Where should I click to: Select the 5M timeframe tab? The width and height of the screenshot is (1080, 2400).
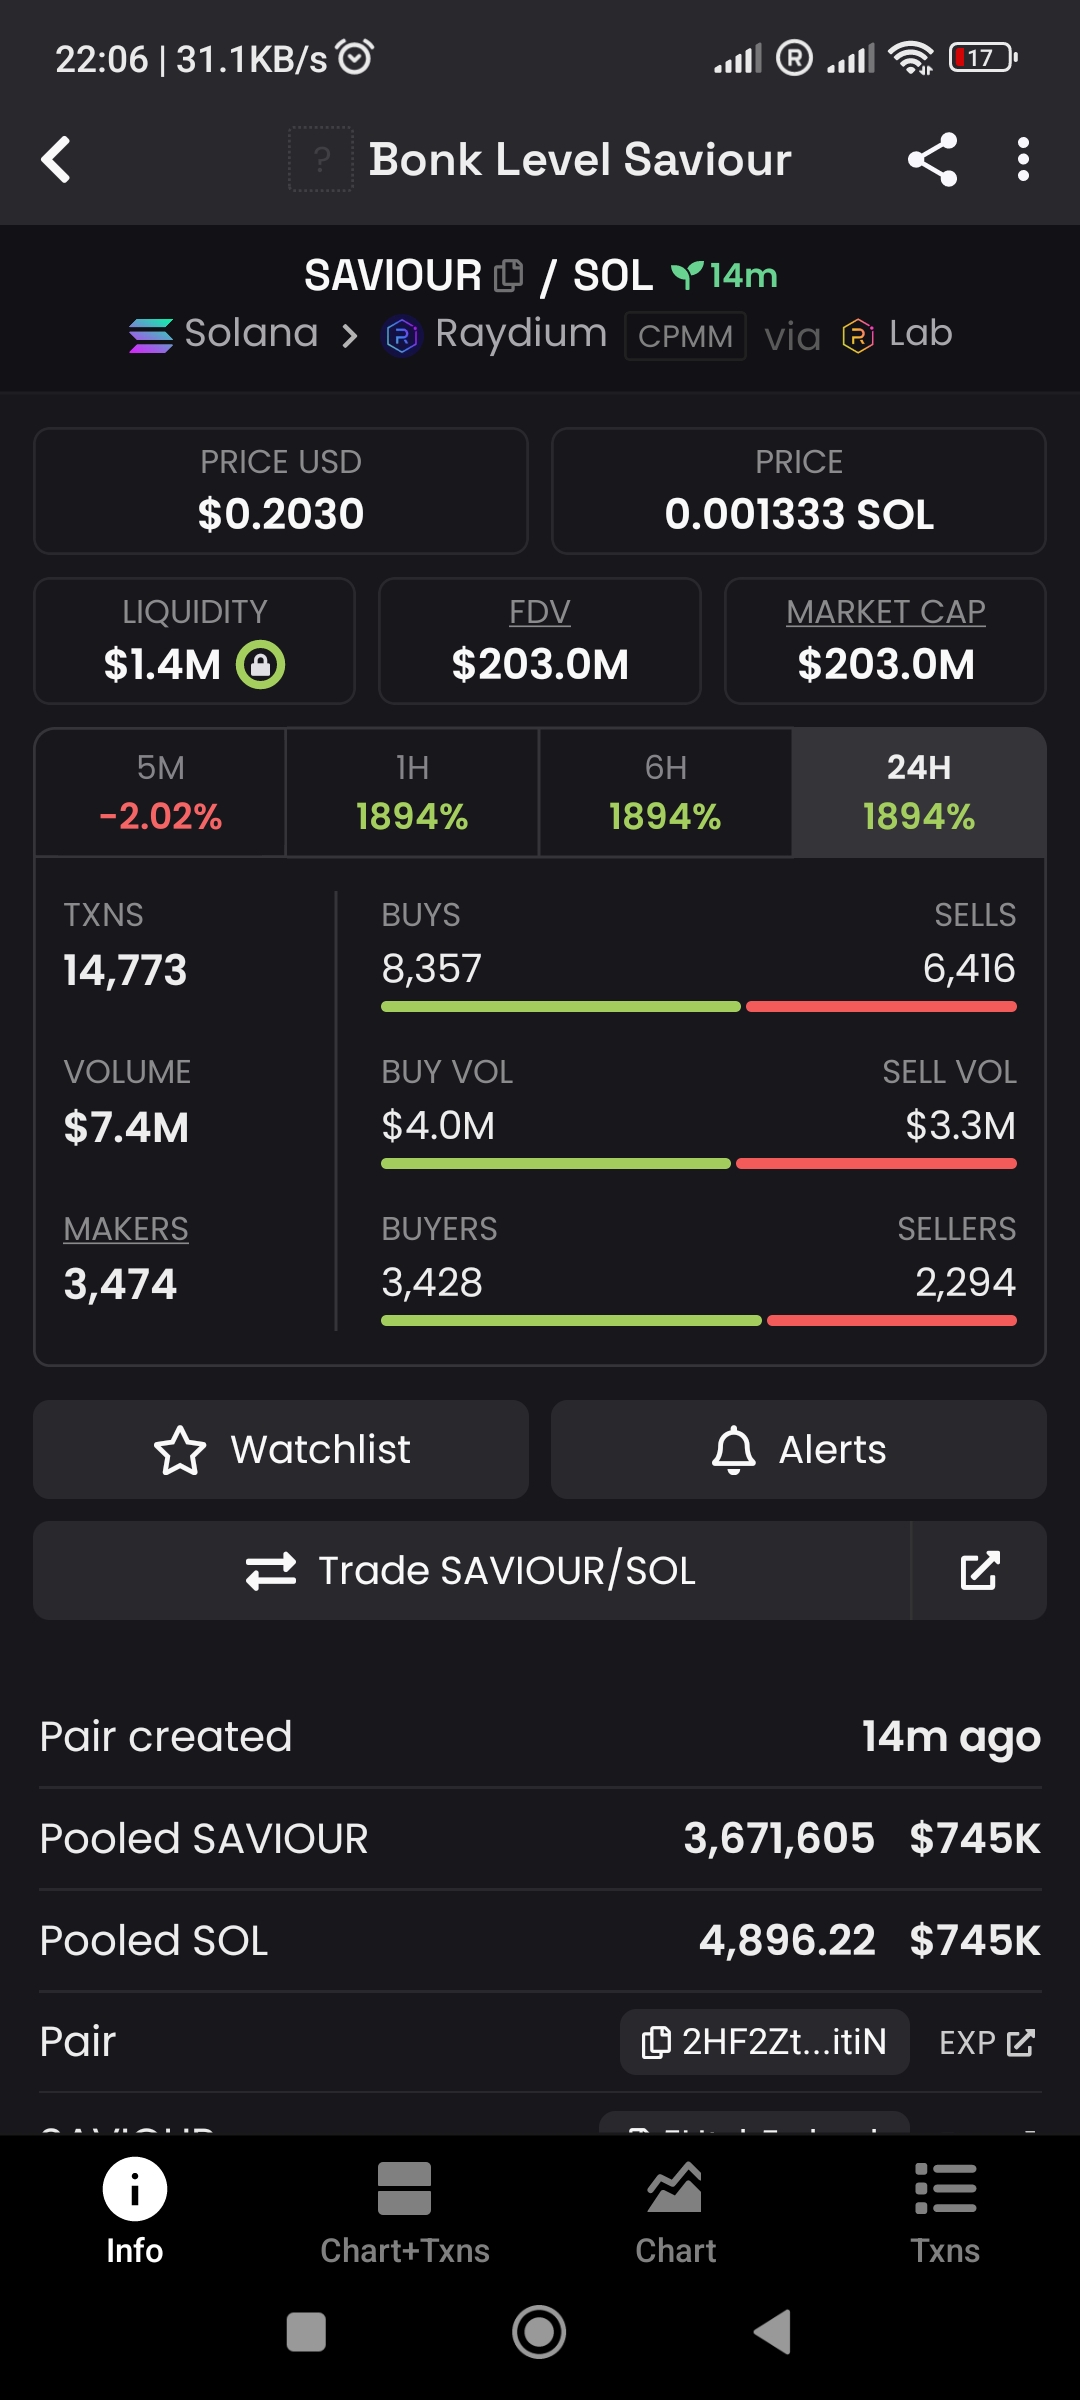160,793
